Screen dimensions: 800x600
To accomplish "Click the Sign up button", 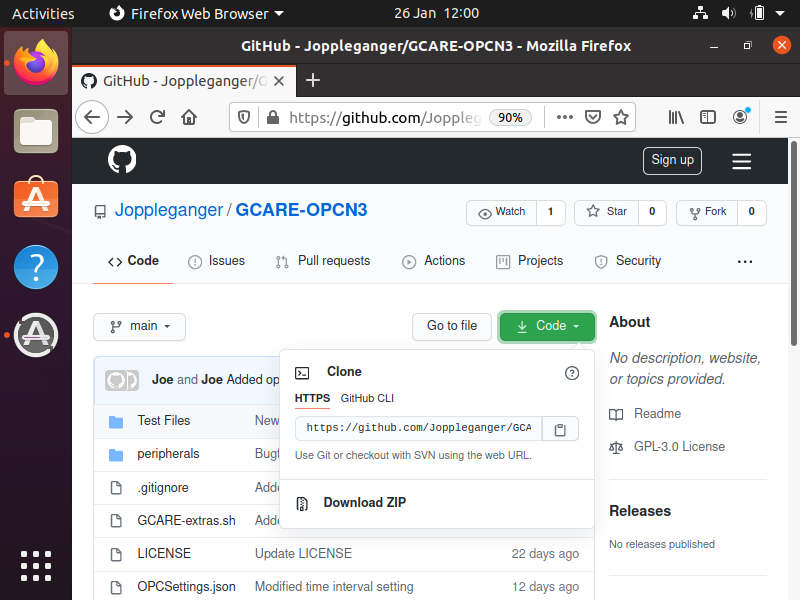I will (x=672, y=161).
